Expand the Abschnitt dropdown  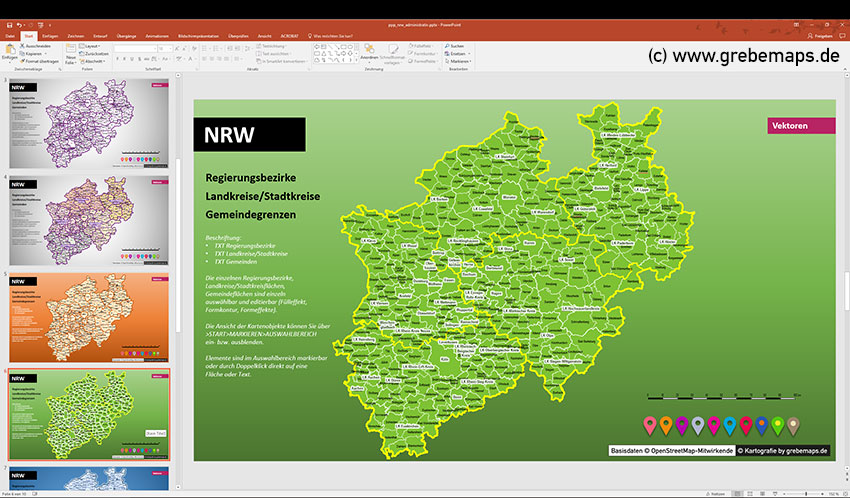point(94,61)
